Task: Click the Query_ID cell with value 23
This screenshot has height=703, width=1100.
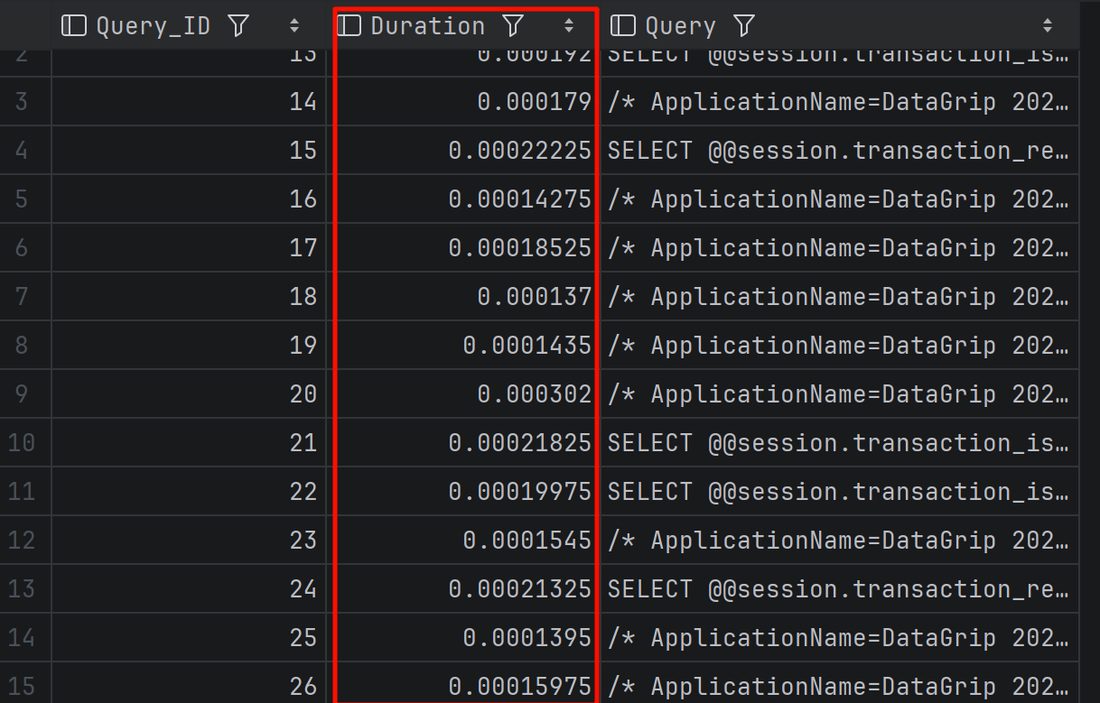Action: tap(189, 540)
